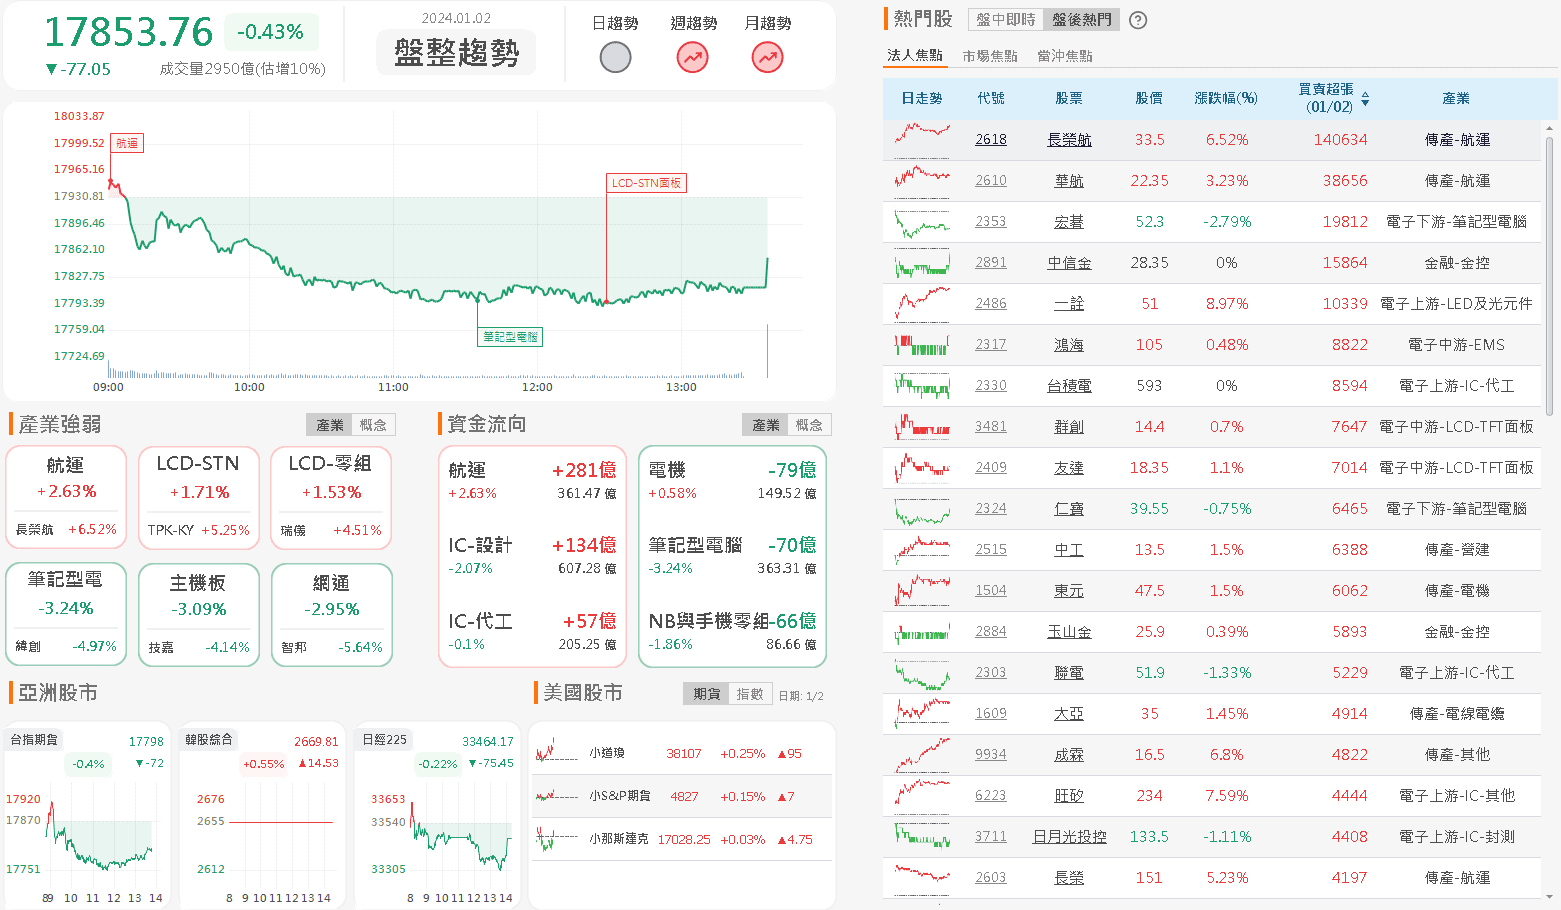
Task: Open stock code 2330 link
Action: [991, 386]
